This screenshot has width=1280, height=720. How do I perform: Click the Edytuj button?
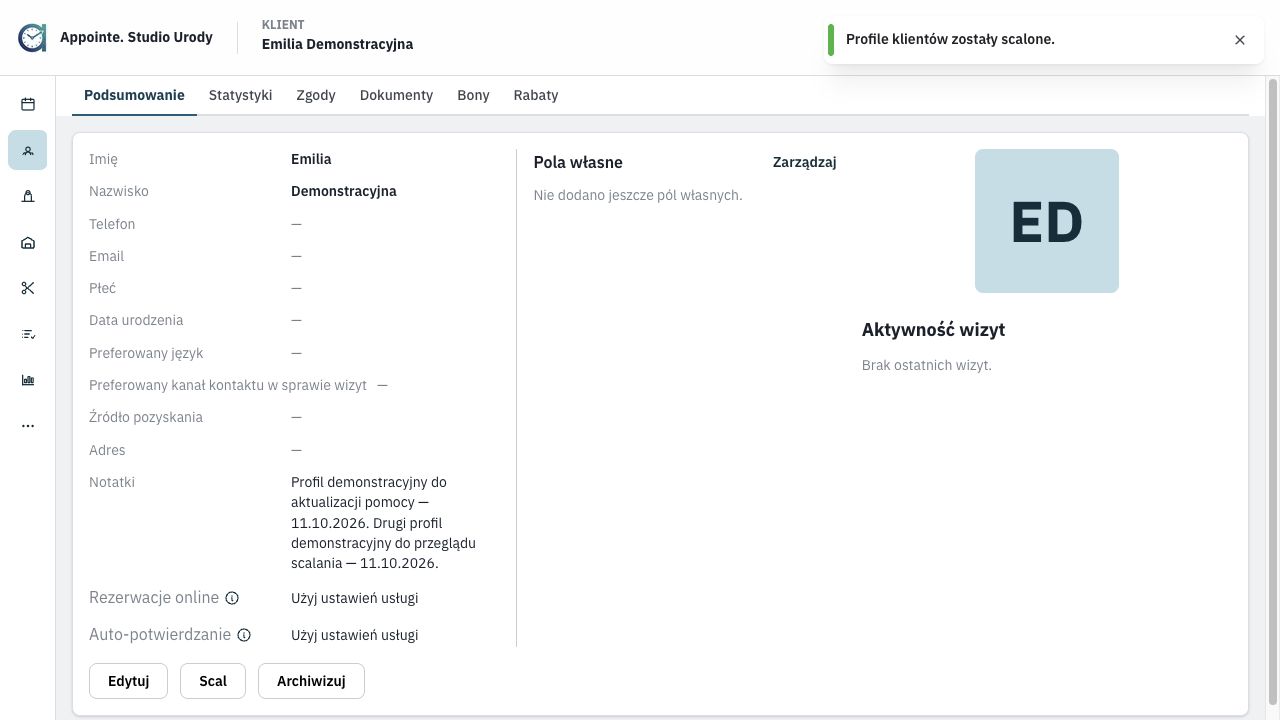pyautogui.click(x=128, y=681)
